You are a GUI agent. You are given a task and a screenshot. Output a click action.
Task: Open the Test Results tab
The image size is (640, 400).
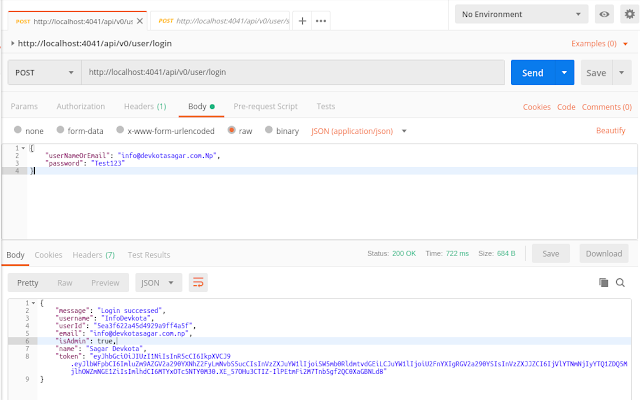coord(149,255)
